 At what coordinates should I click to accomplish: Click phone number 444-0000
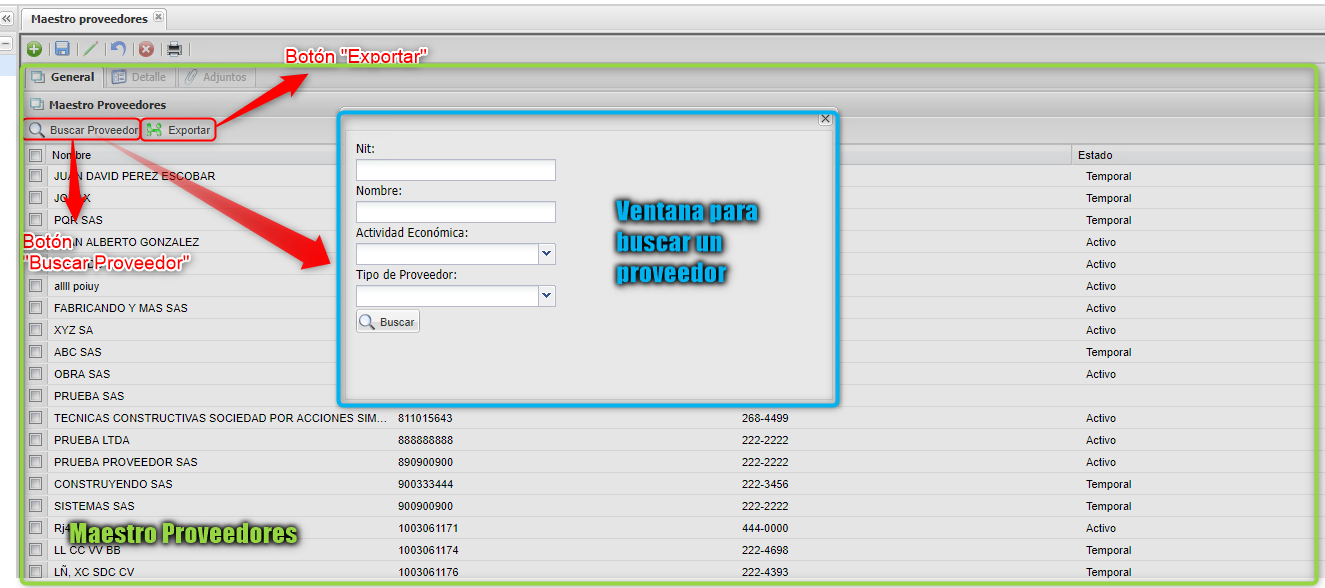click(x=765, y=528)
